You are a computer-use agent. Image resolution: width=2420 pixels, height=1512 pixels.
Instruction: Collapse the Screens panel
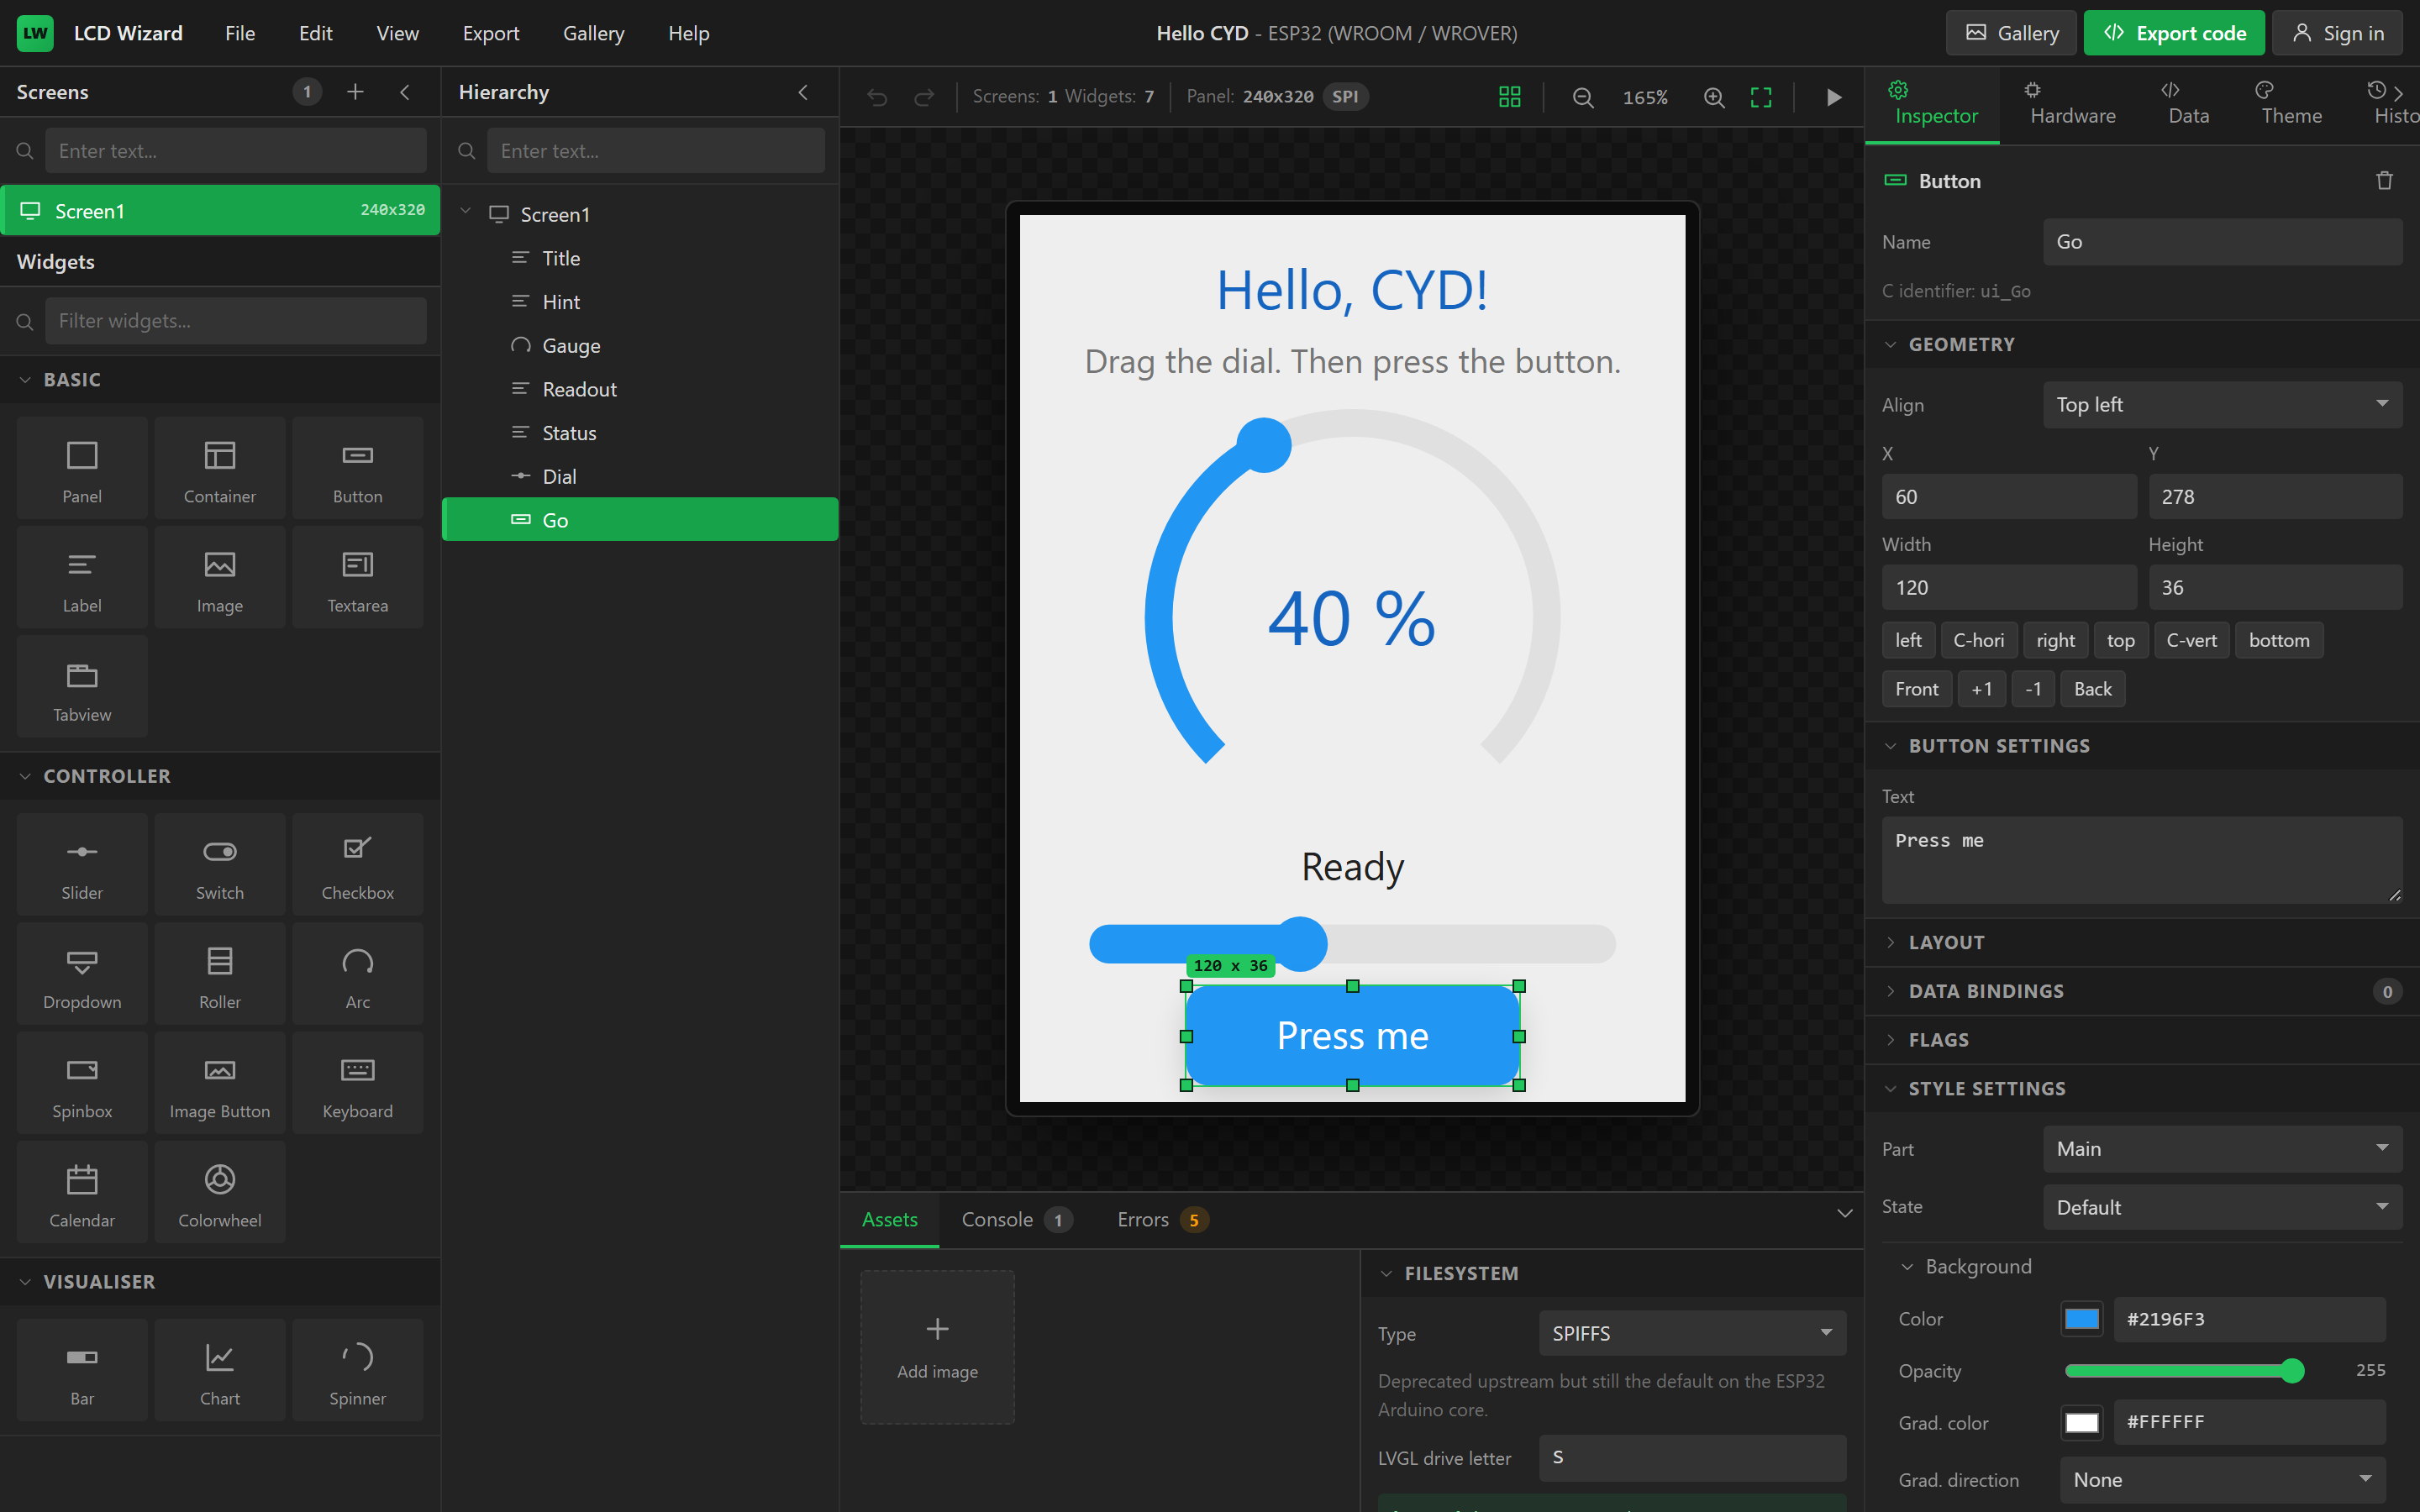click(405, 92)
